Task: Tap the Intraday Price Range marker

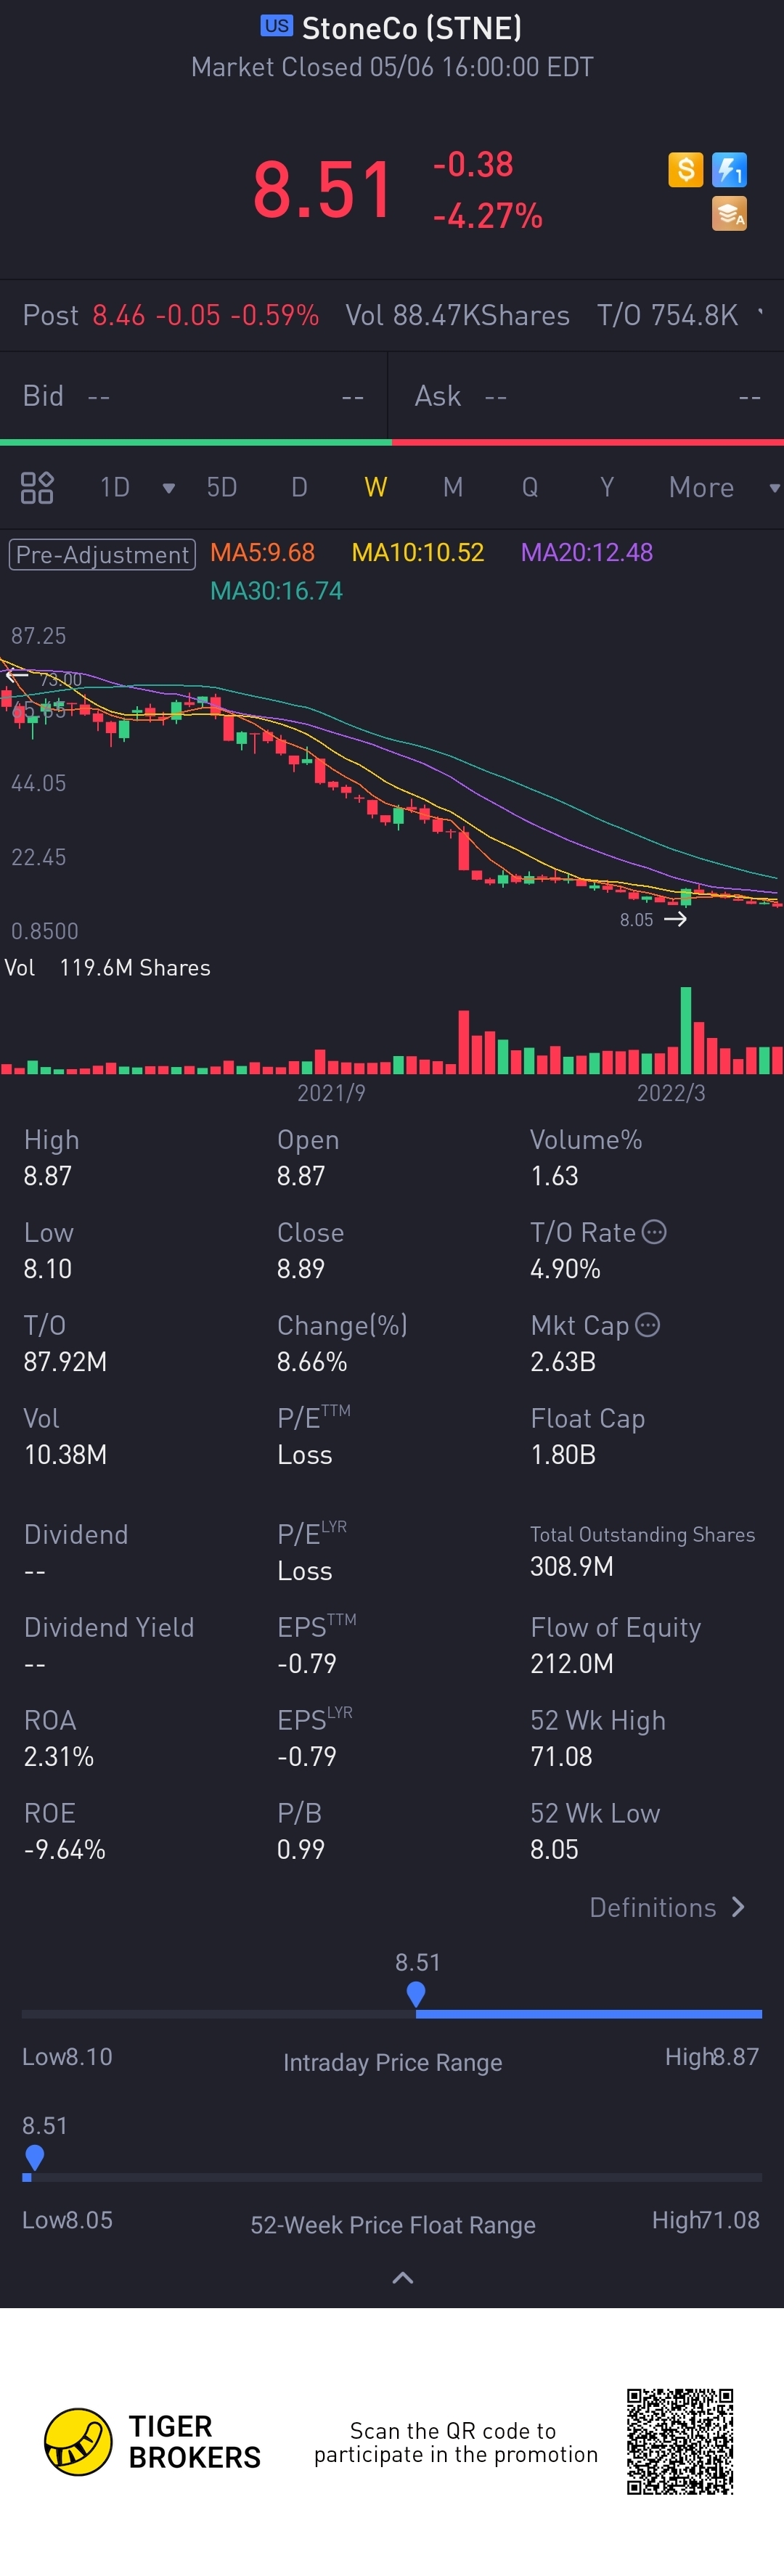Action: pos(416,1994)
